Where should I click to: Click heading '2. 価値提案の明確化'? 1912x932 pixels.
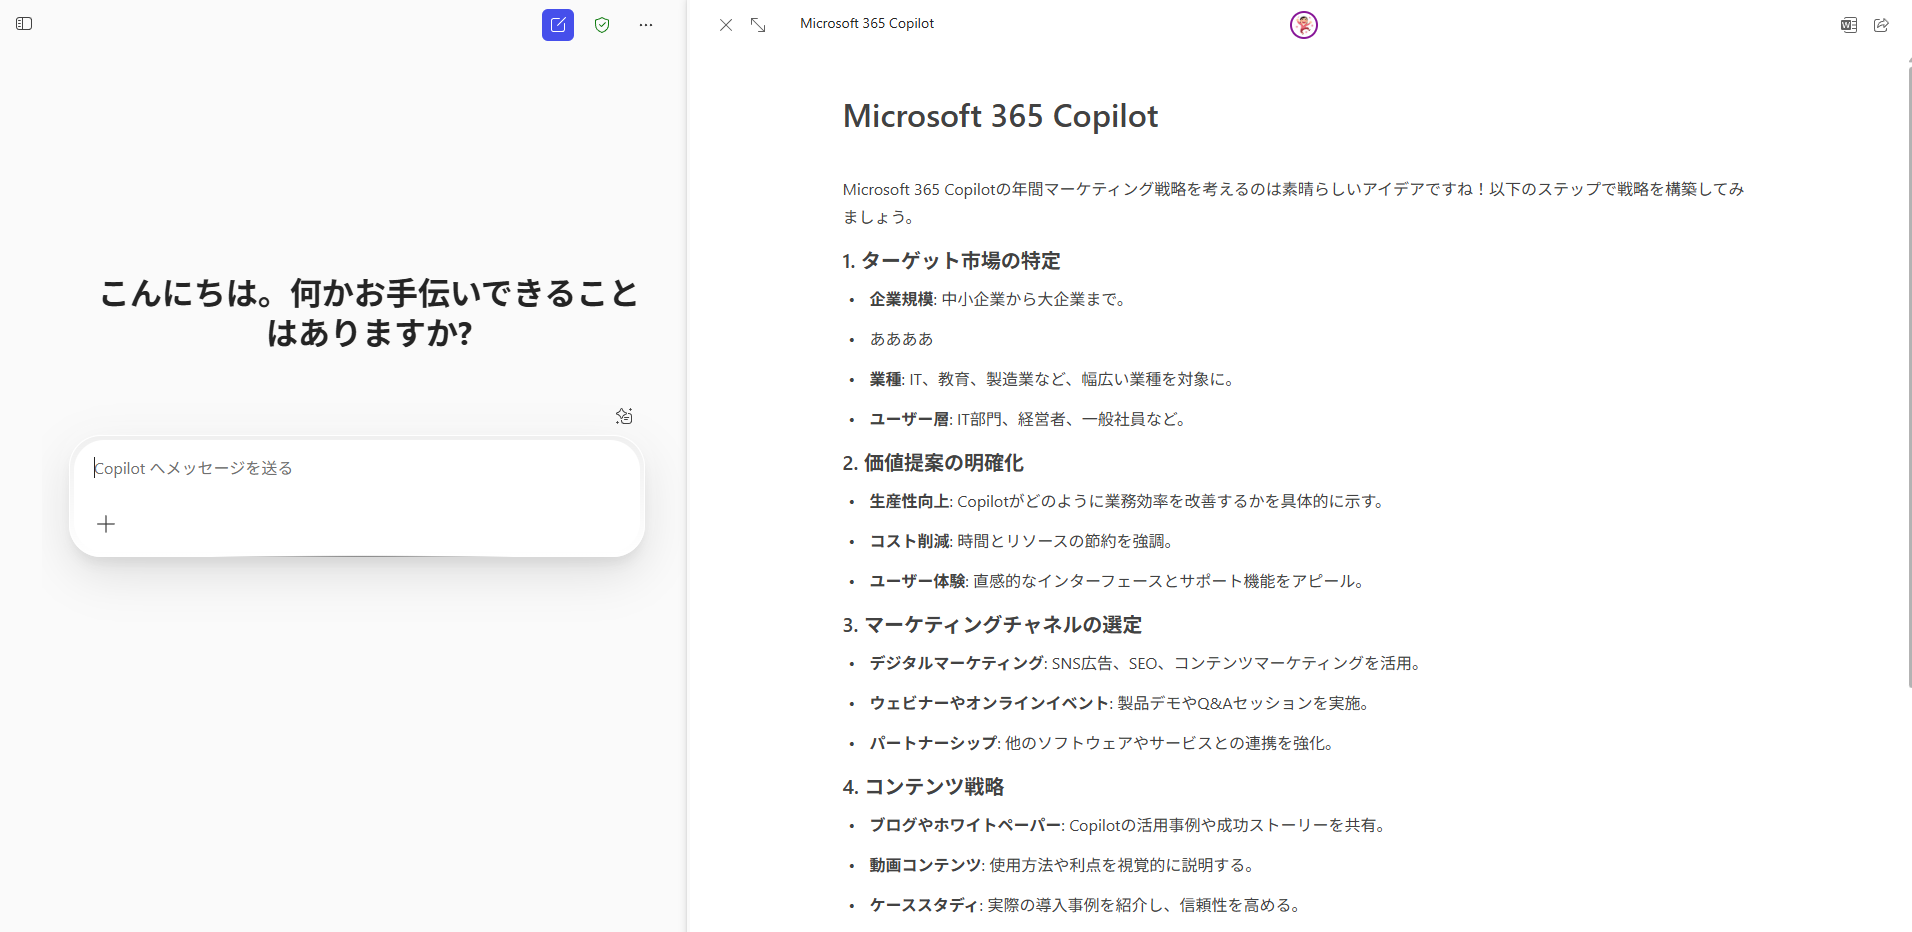click(933, 463)
